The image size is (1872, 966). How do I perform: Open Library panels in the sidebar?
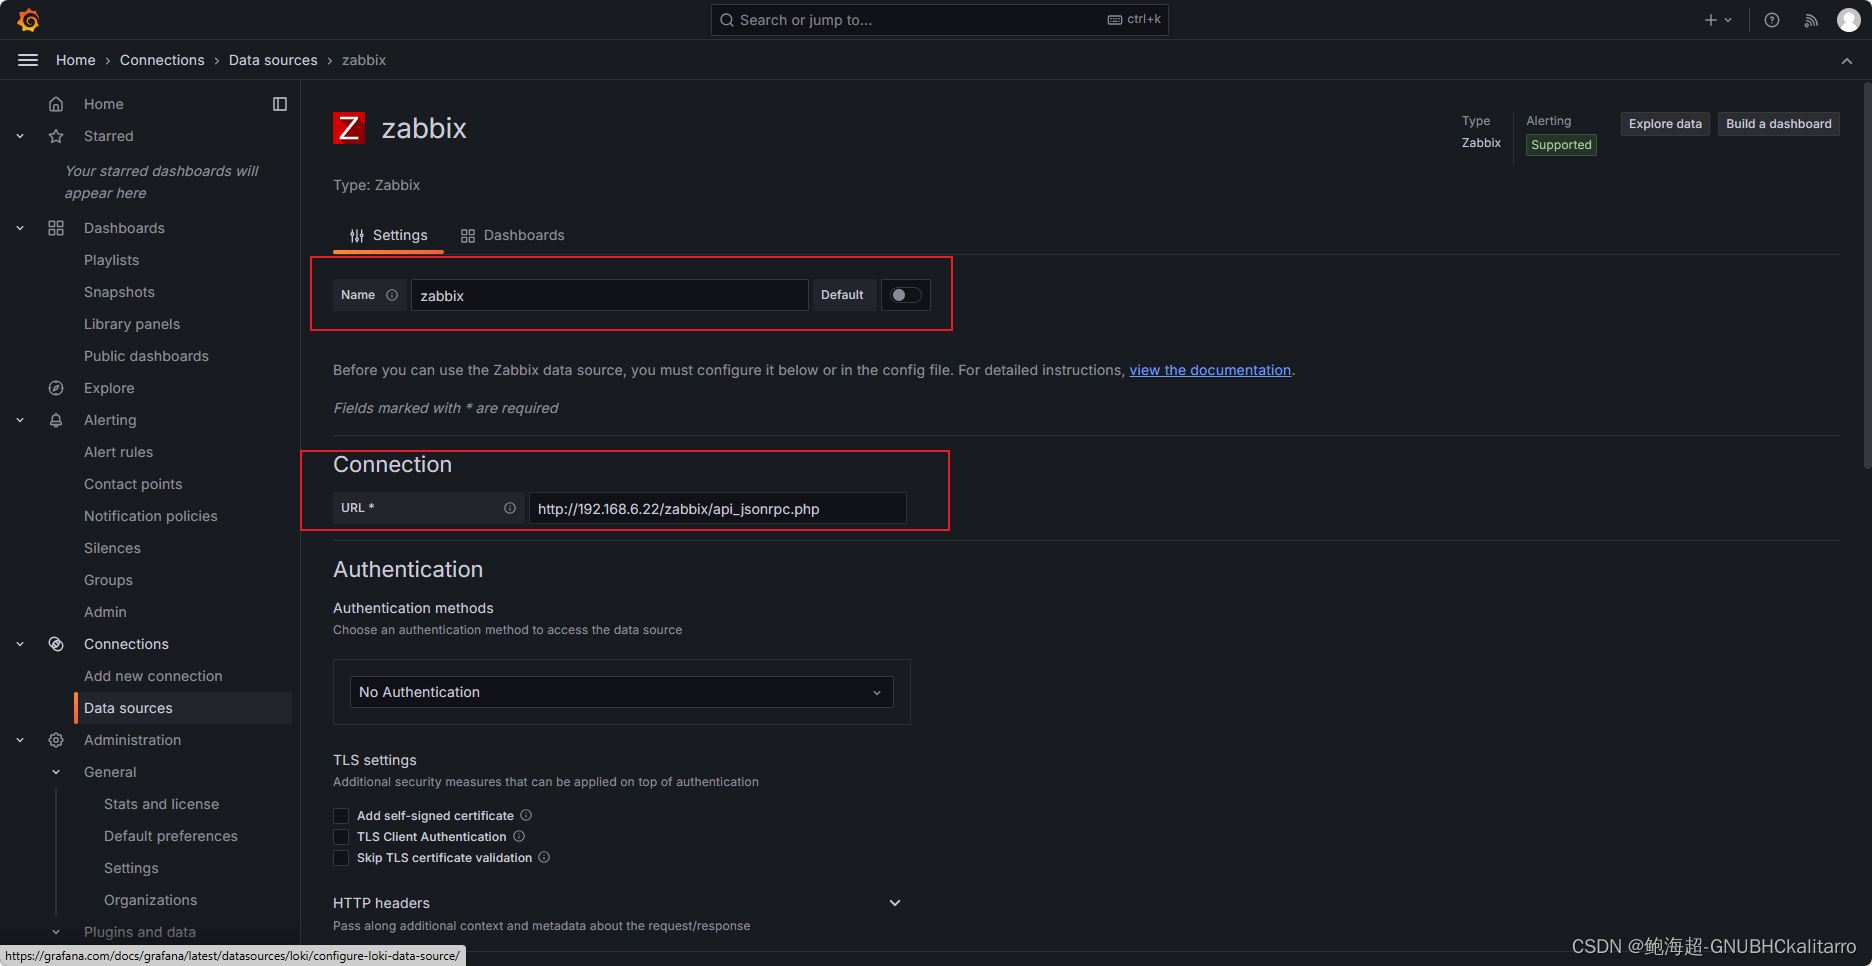point(132,324)
